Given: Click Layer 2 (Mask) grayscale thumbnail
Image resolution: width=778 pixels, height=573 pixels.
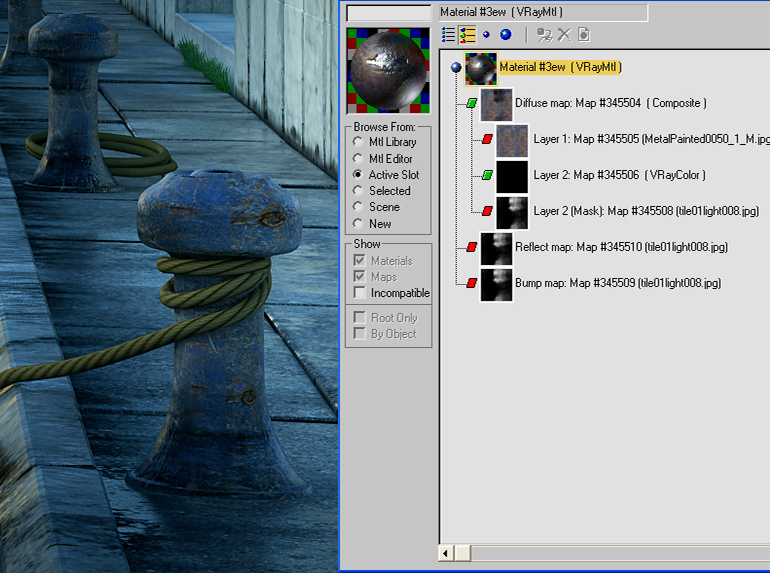Looking at the screenshot, I should coord(512,213).
